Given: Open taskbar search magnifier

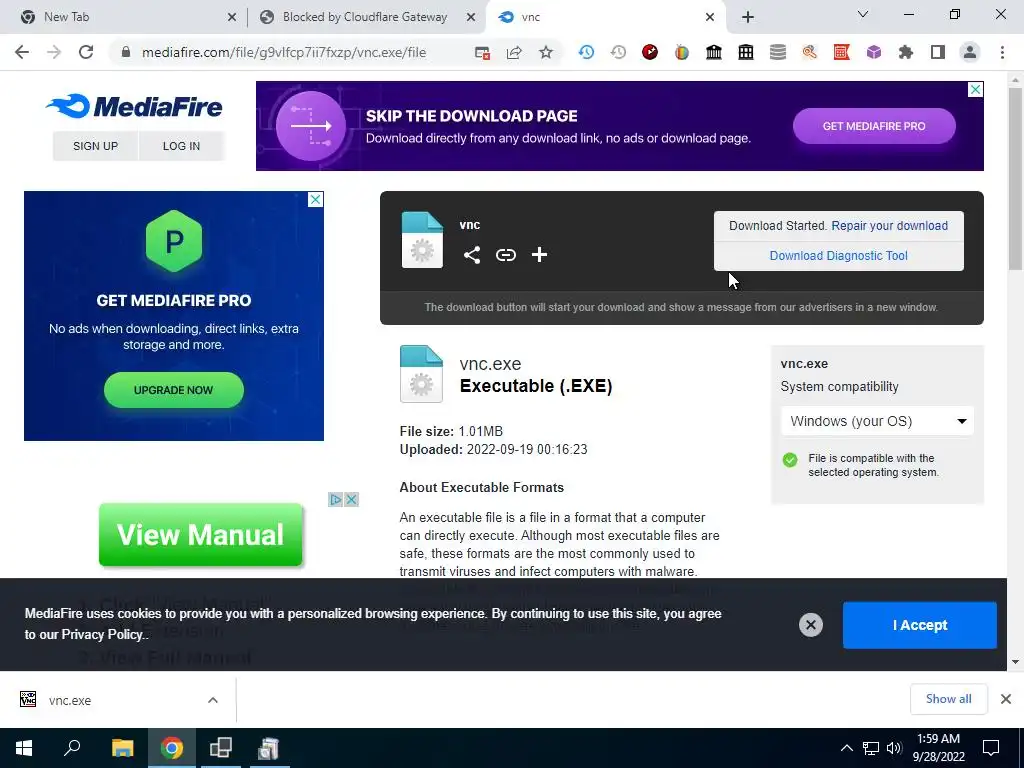Looking at the screenshot, I should [72, 748].
